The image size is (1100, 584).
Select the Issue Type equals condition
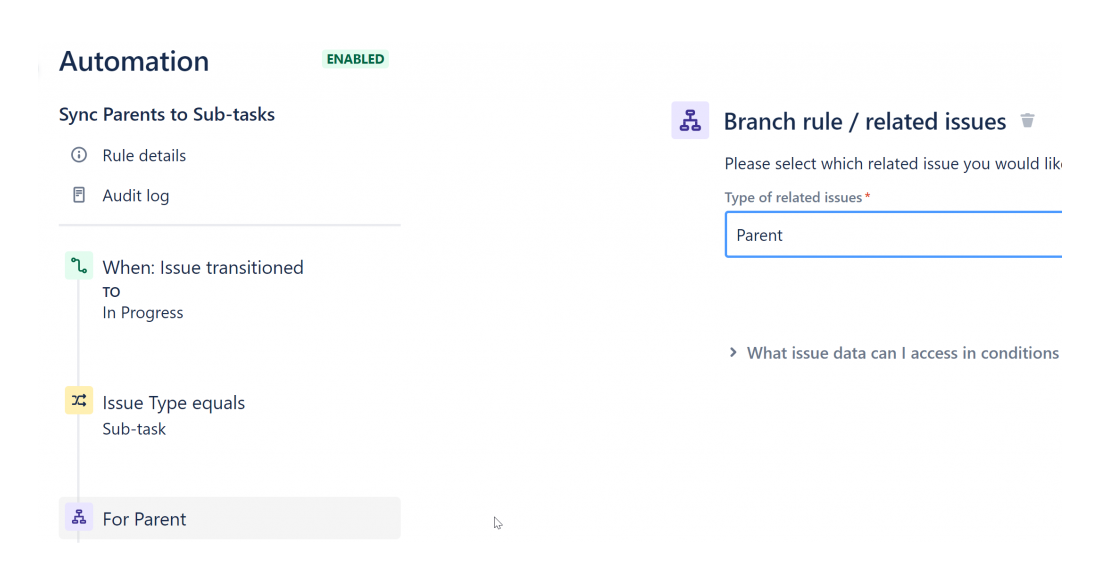tap(174, 402)
